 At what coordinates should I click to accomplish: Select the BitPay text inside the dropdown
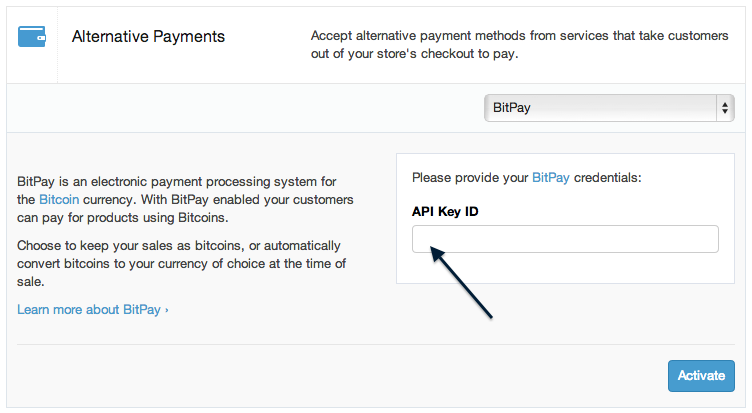pos(511,108)
